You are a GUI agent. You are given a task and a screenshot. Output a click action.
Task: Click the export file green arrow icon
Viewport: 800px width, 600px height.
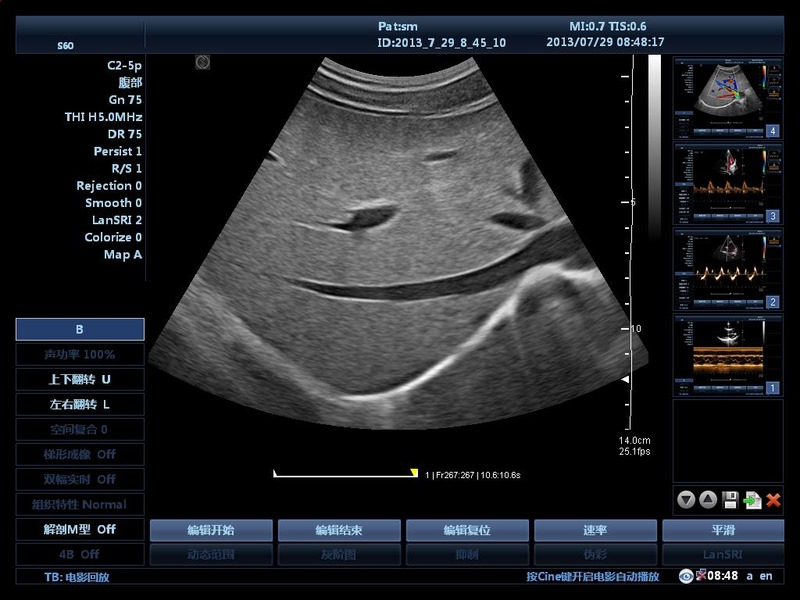coord(752,500)
